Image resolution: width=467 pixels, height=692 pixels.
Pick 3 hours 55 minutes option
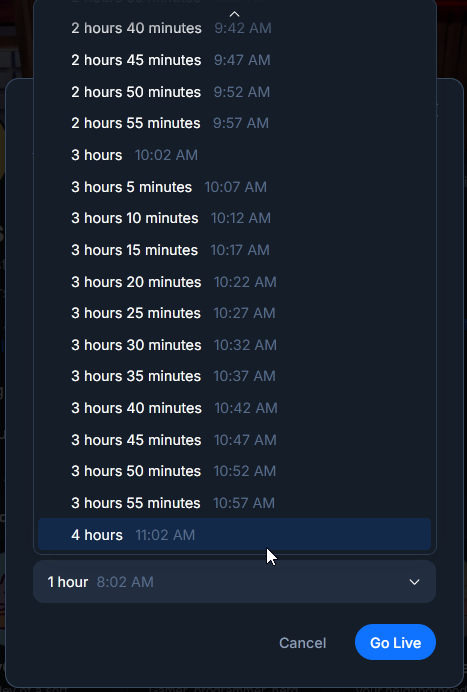234,503
